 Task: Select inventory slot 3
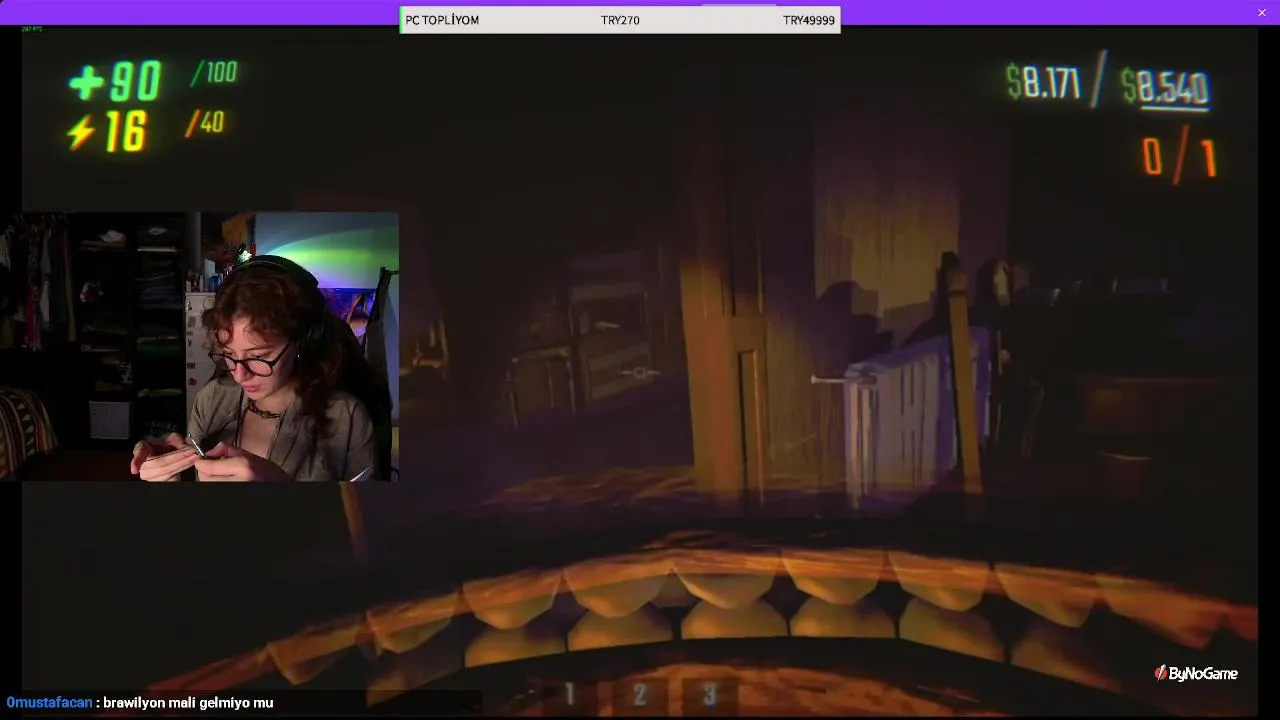coord(710,693)
